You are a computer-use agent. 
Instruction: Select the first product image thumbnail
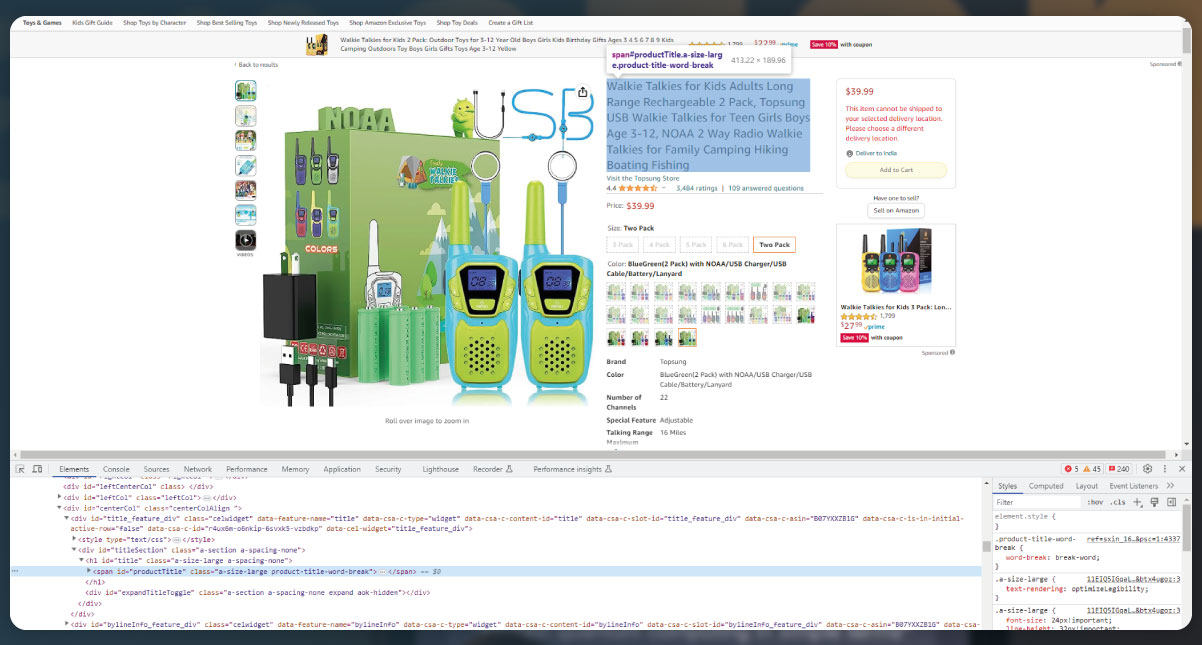pos(245,90)
